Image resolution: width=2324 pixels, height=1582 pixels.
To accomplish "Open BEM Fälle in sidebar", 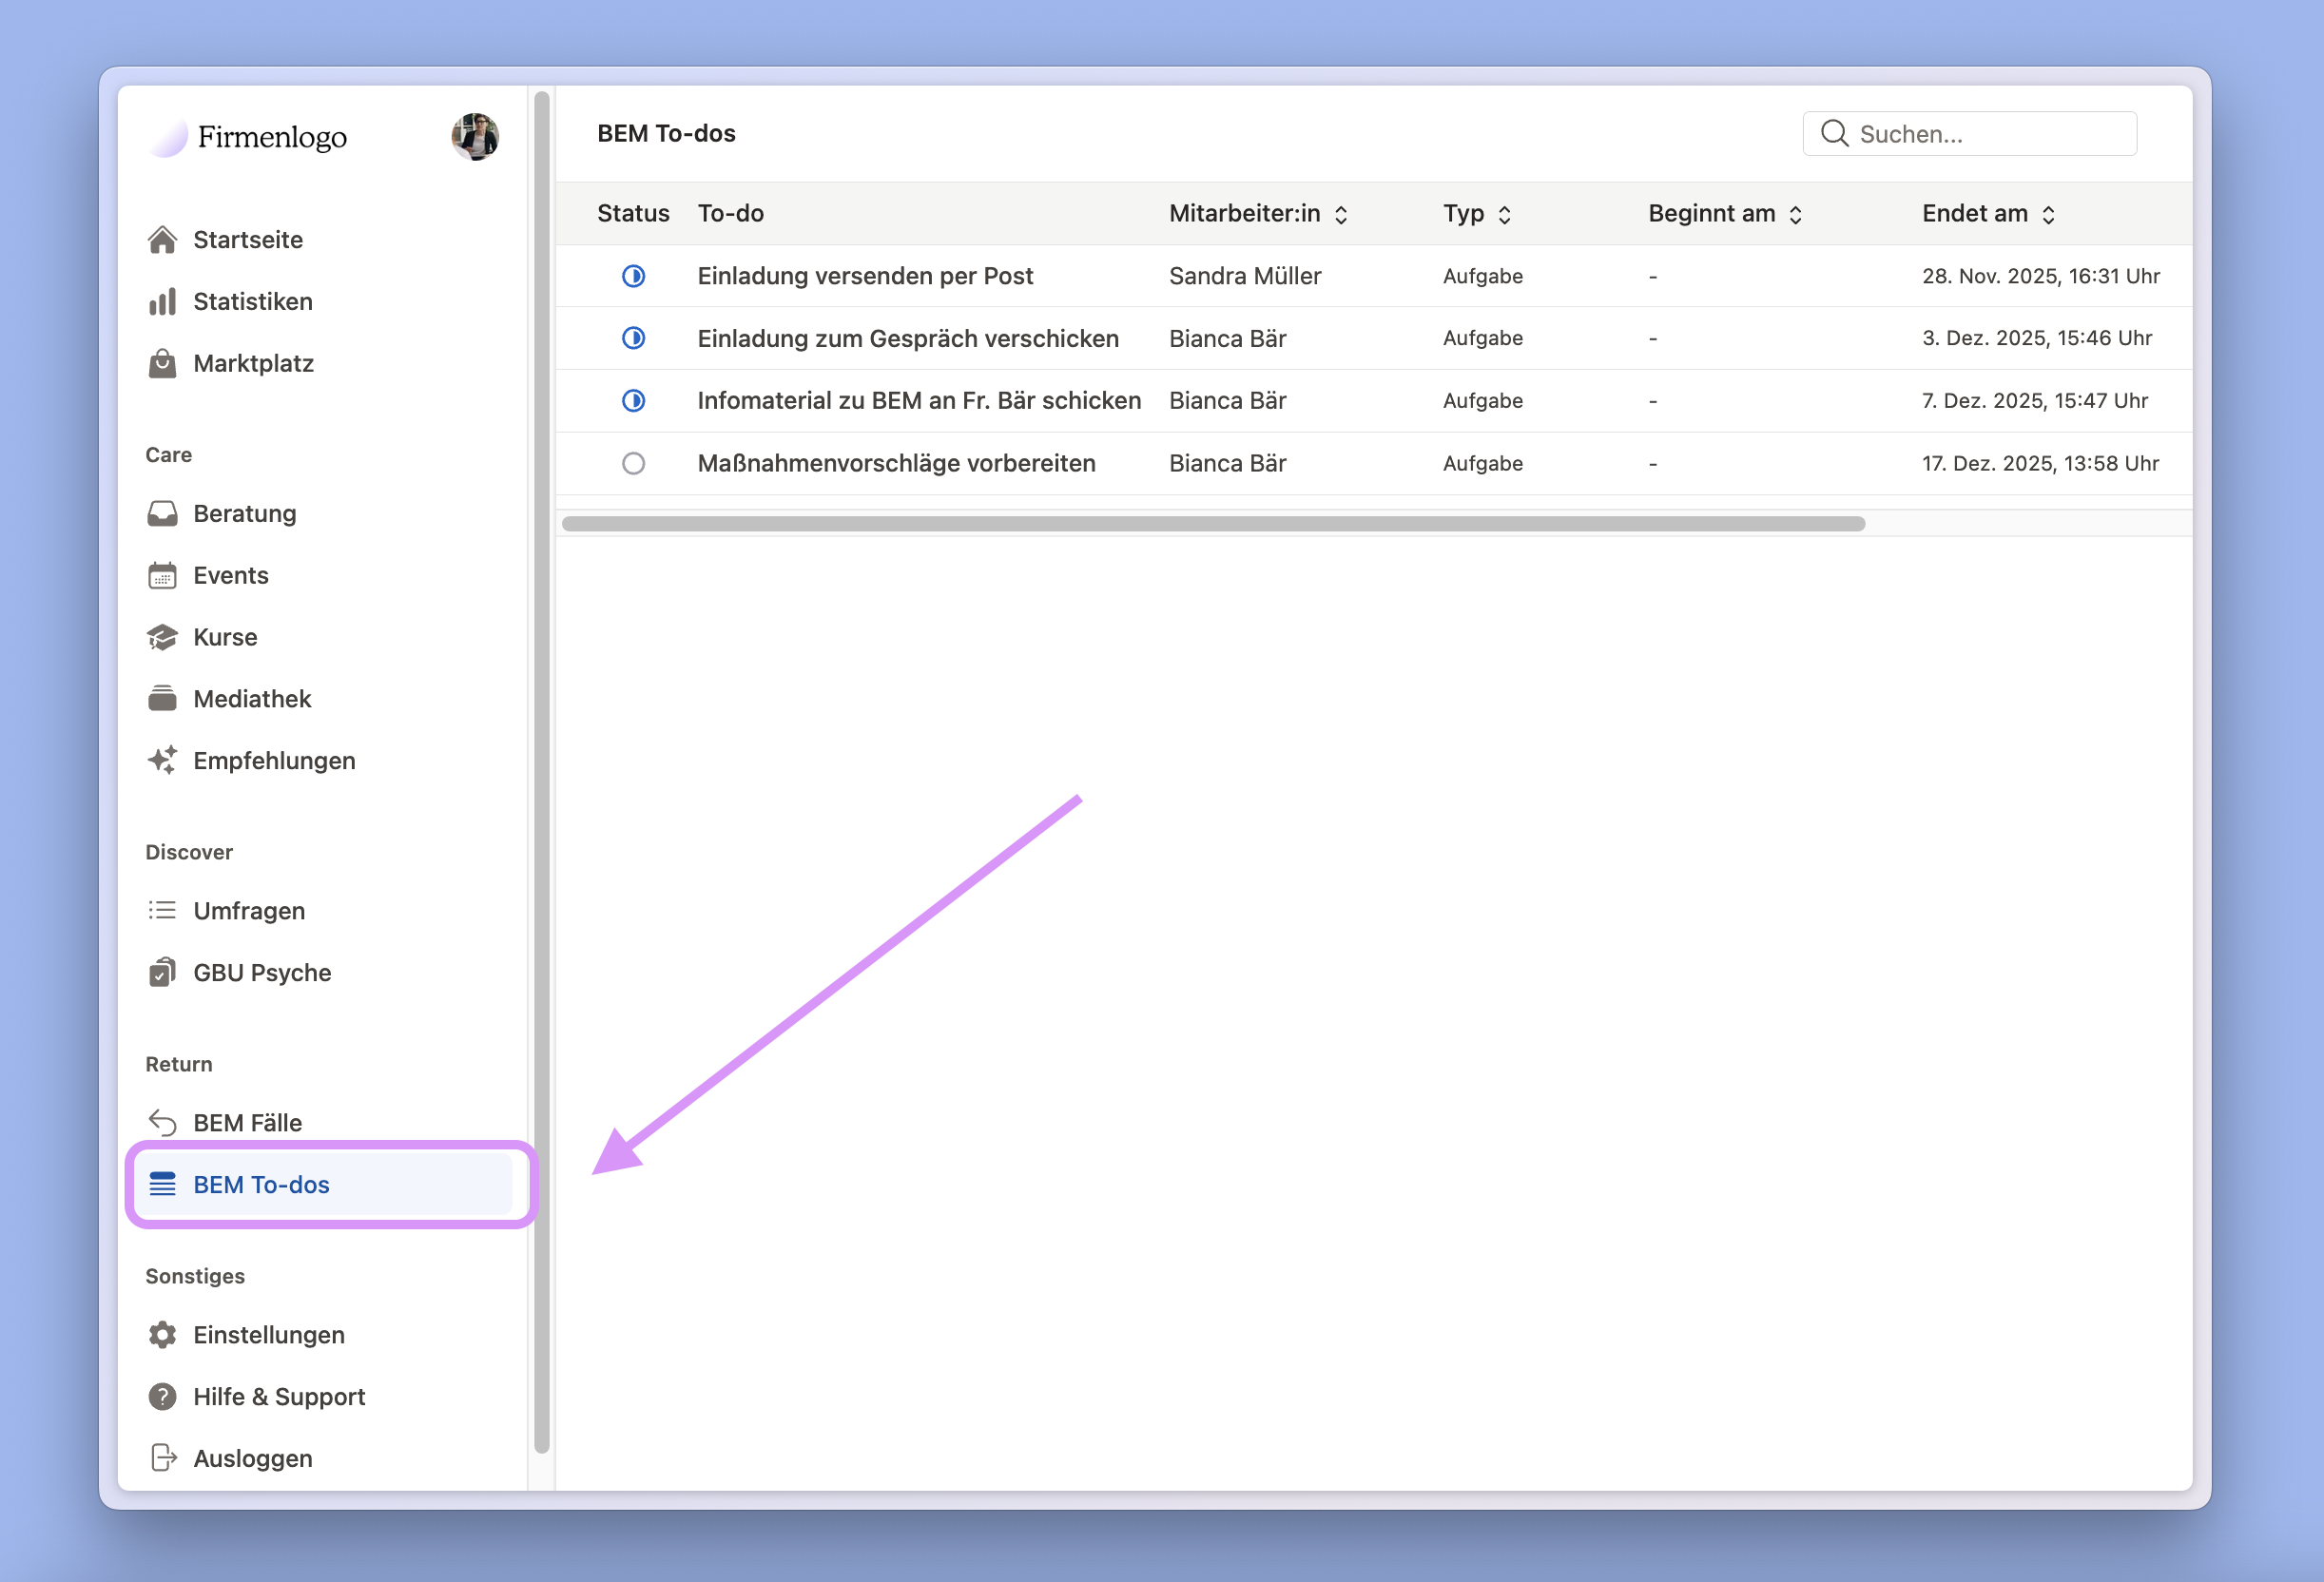I will 247,1123.
